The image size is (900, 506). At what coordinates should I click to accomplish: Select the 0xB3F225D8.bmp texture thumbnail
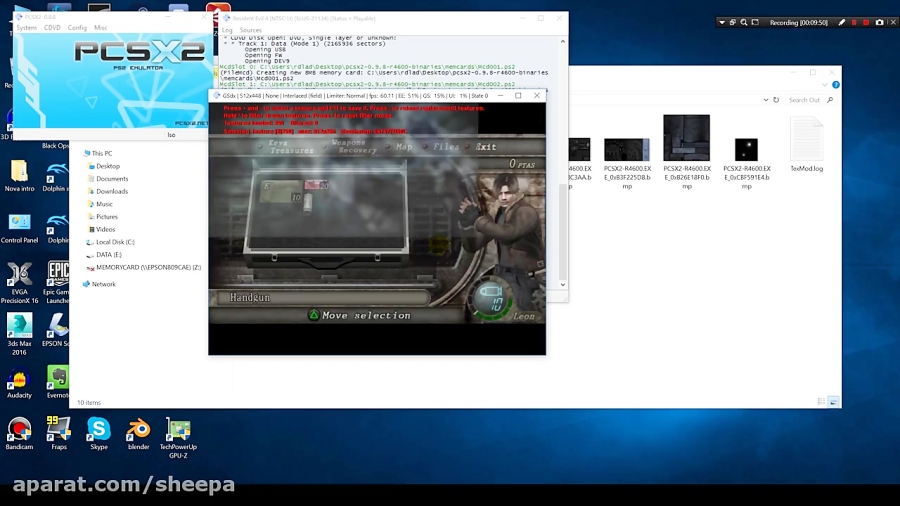627,150
